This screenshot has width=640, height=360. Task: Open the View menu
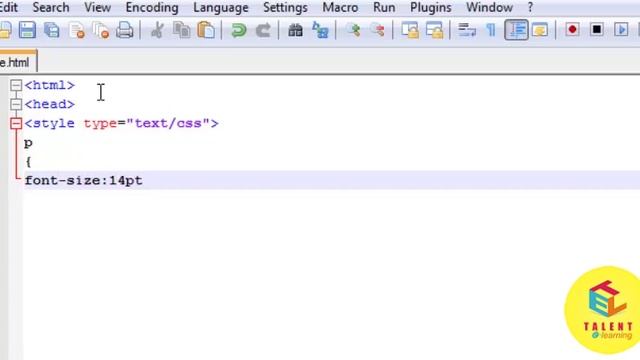(x=98, y=7)
